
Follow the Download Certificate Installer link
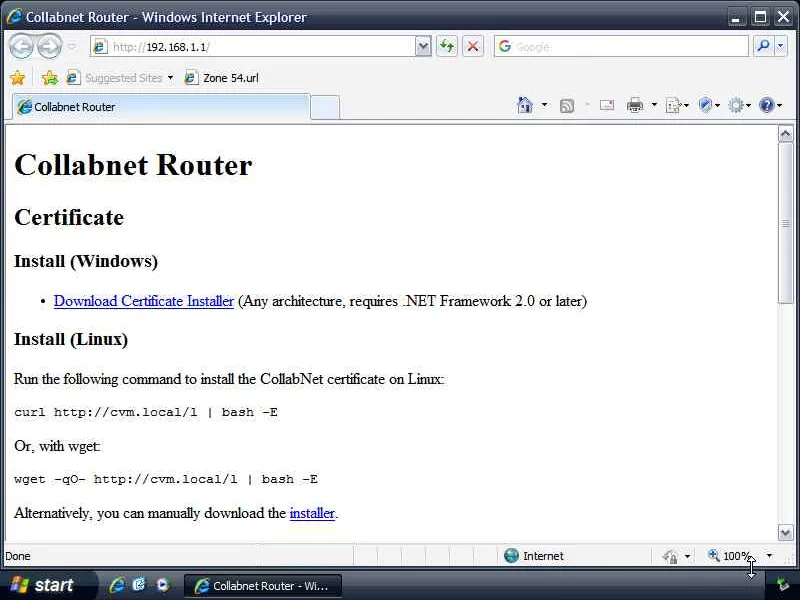144,301
